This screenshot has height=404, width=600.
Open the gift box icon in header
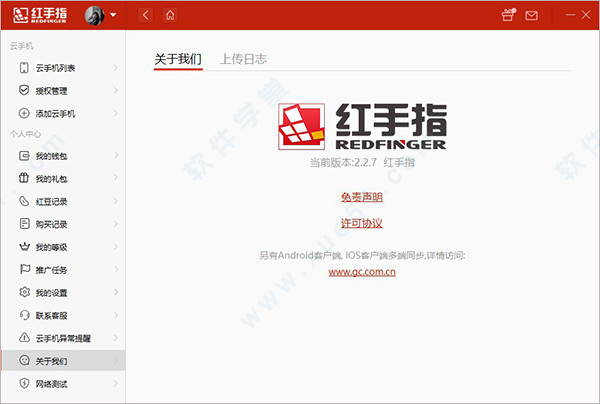tap(508, 15)
